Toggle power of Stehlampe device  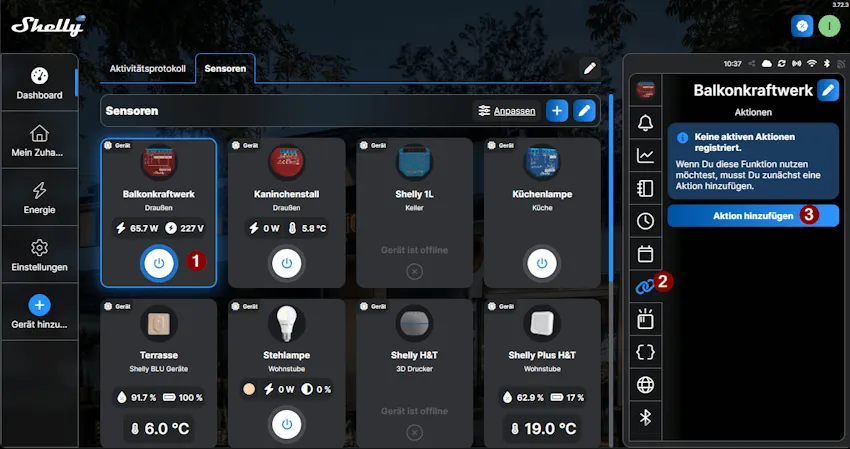(286, 424)
